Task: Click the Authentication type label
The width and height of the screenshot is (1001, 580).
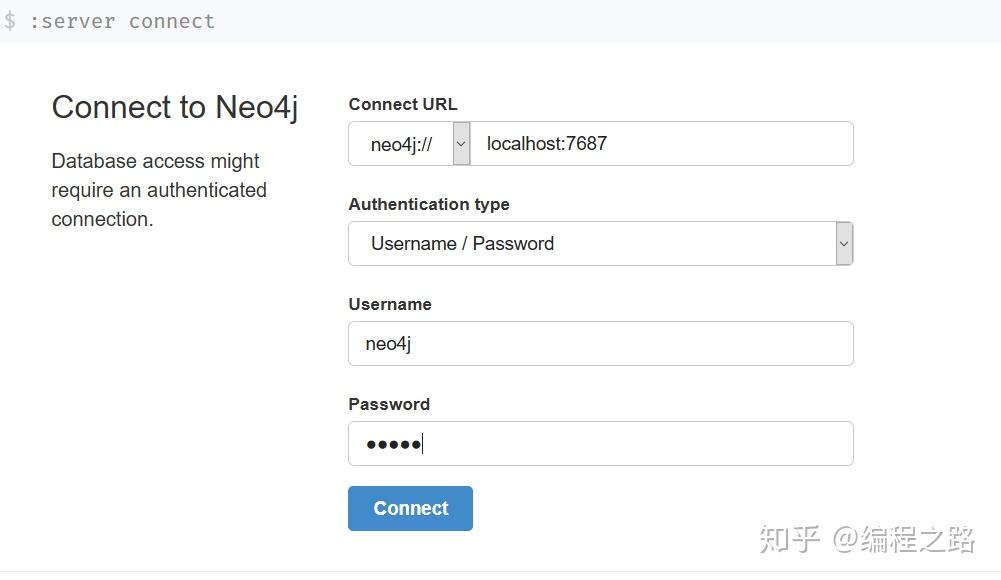Action: (429, 204)
